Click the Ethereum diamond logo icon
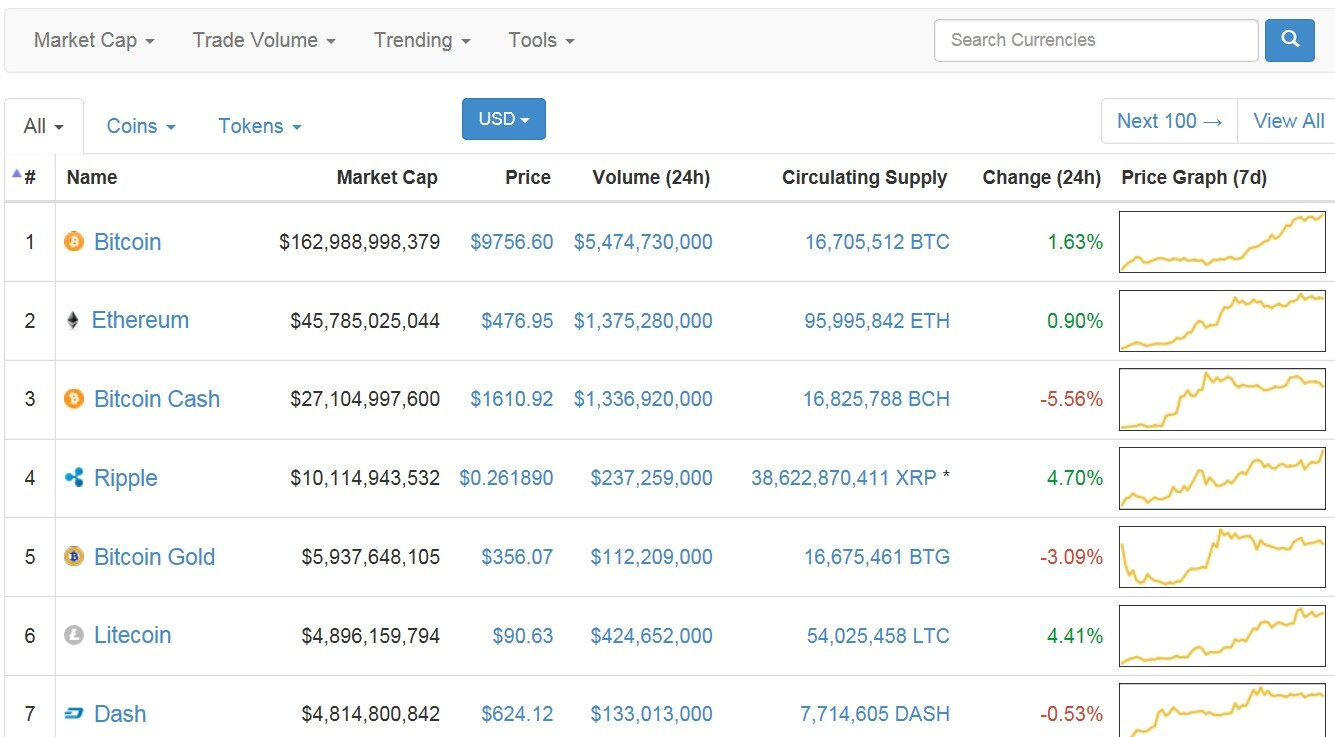 tap(72, 320)
